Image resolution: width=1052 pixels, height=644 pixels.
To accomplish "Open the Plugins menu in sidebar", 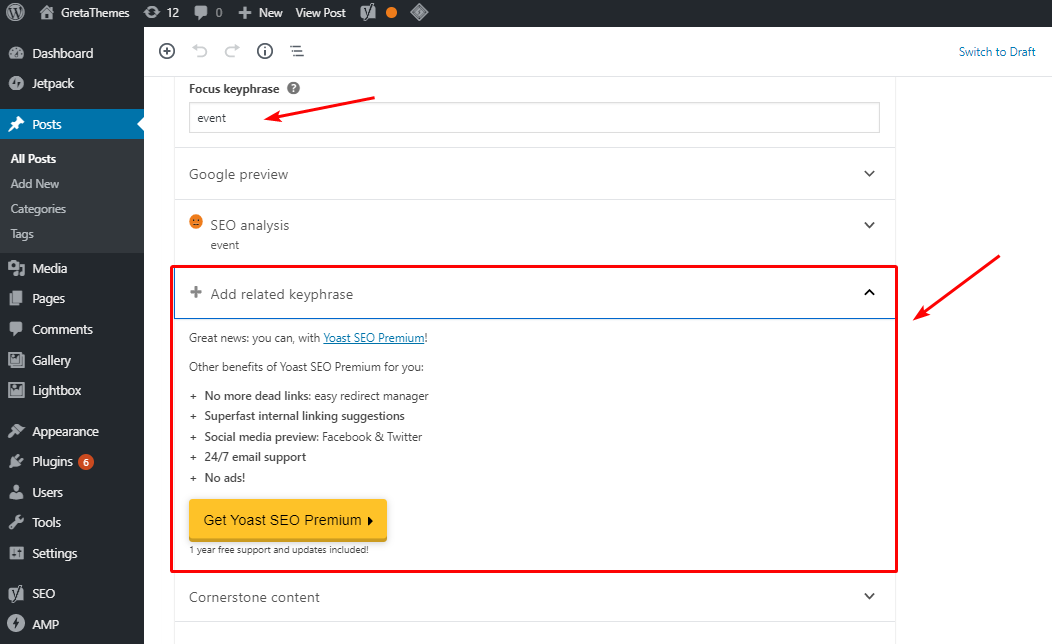I will [x=52, y=462].
